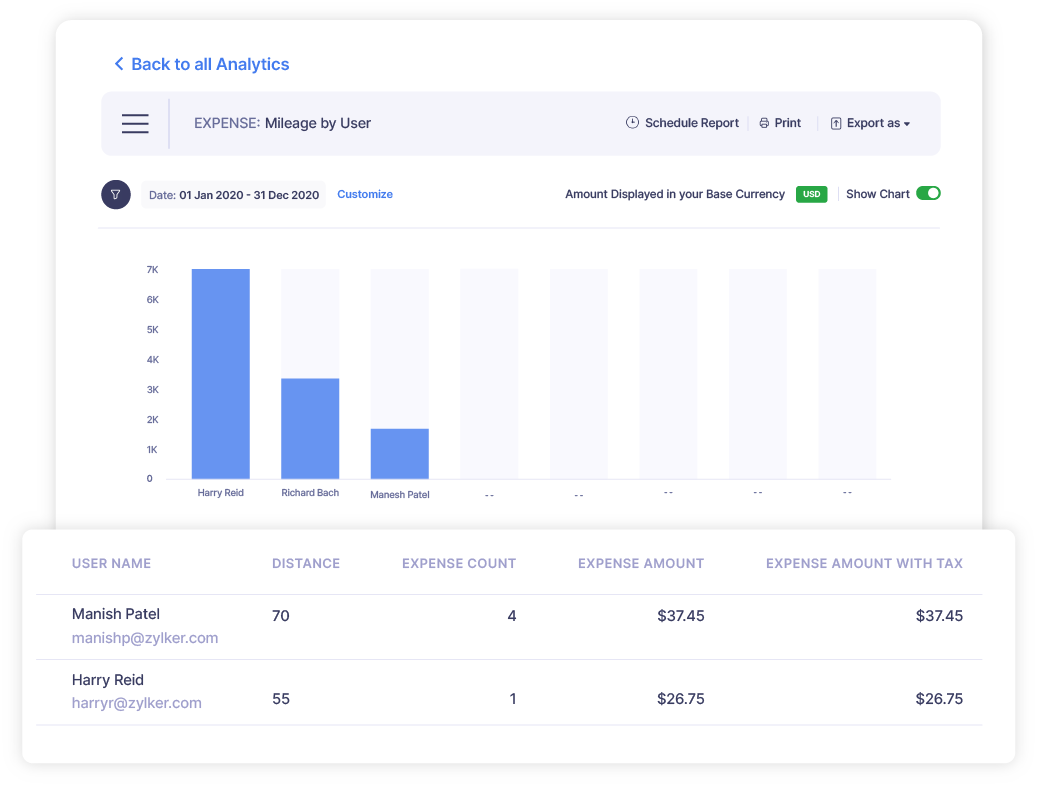Click harryr@zylker.com email link
1037x786 pixels.
137,703
